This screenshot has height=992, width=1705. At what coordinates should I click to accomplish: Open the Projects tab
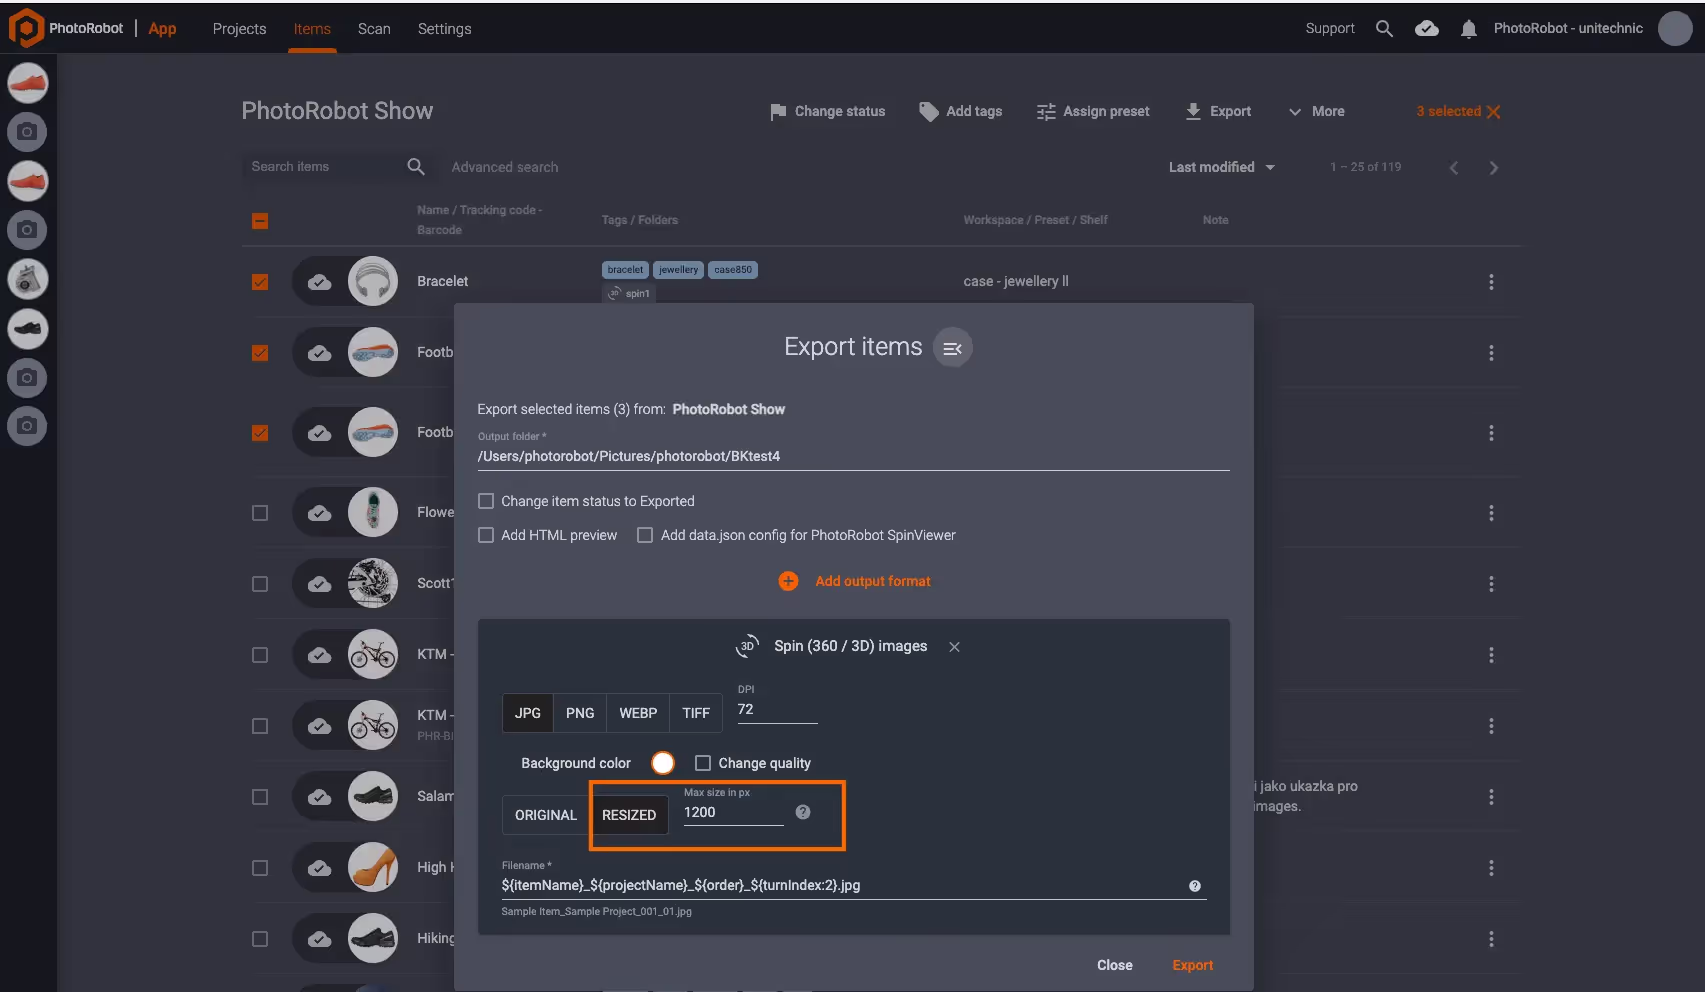click(239, 29)
